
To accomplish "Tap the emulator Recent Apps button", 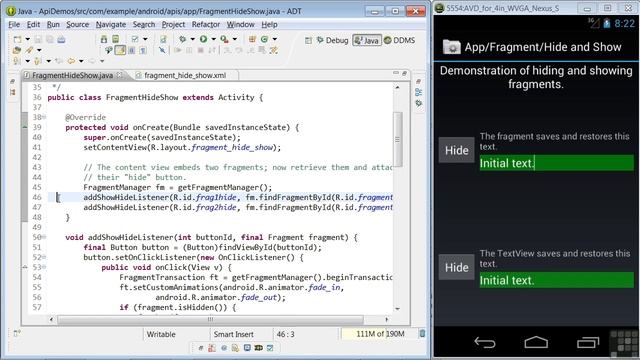I will click(x=588, y=342).
